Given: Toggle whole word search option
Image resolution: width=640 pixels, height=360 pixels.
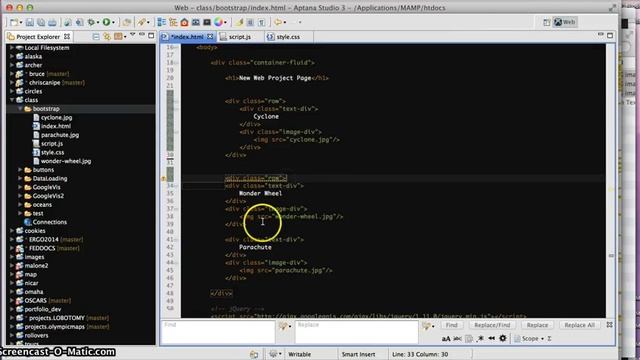Looking at the screenshot, I should point(457,339).
